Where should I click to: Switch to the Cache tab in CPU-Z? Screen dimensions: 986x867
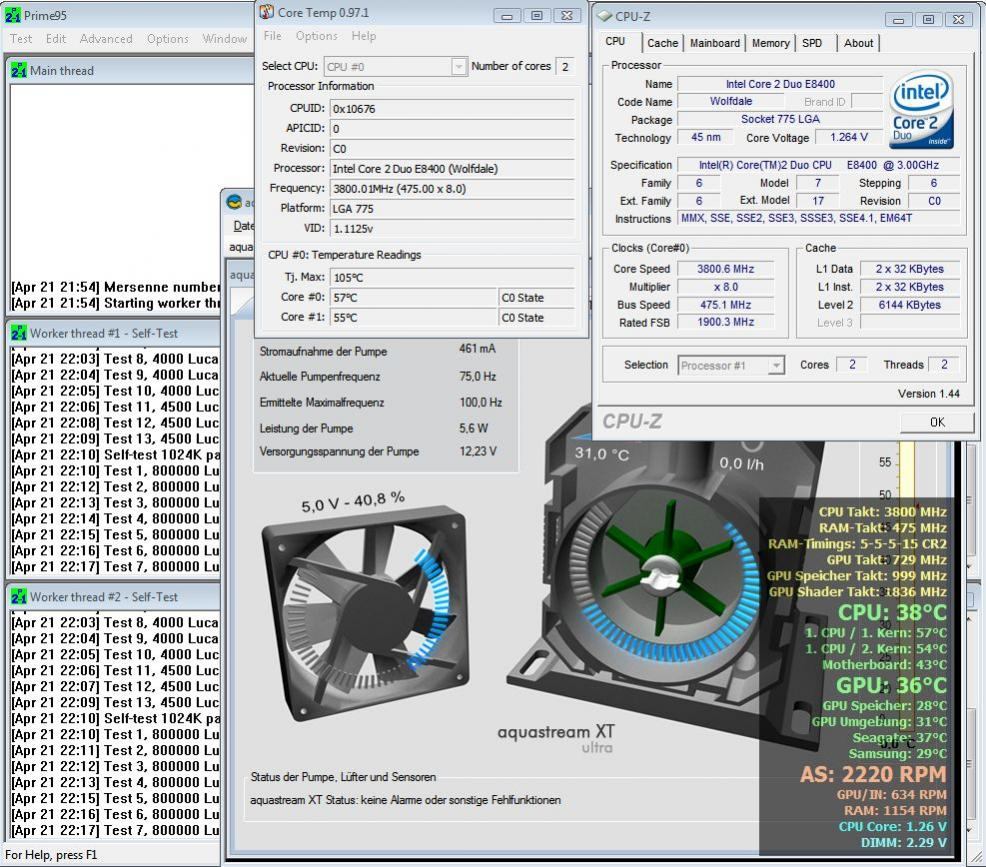pyautogui.click(x=662, y=43)
